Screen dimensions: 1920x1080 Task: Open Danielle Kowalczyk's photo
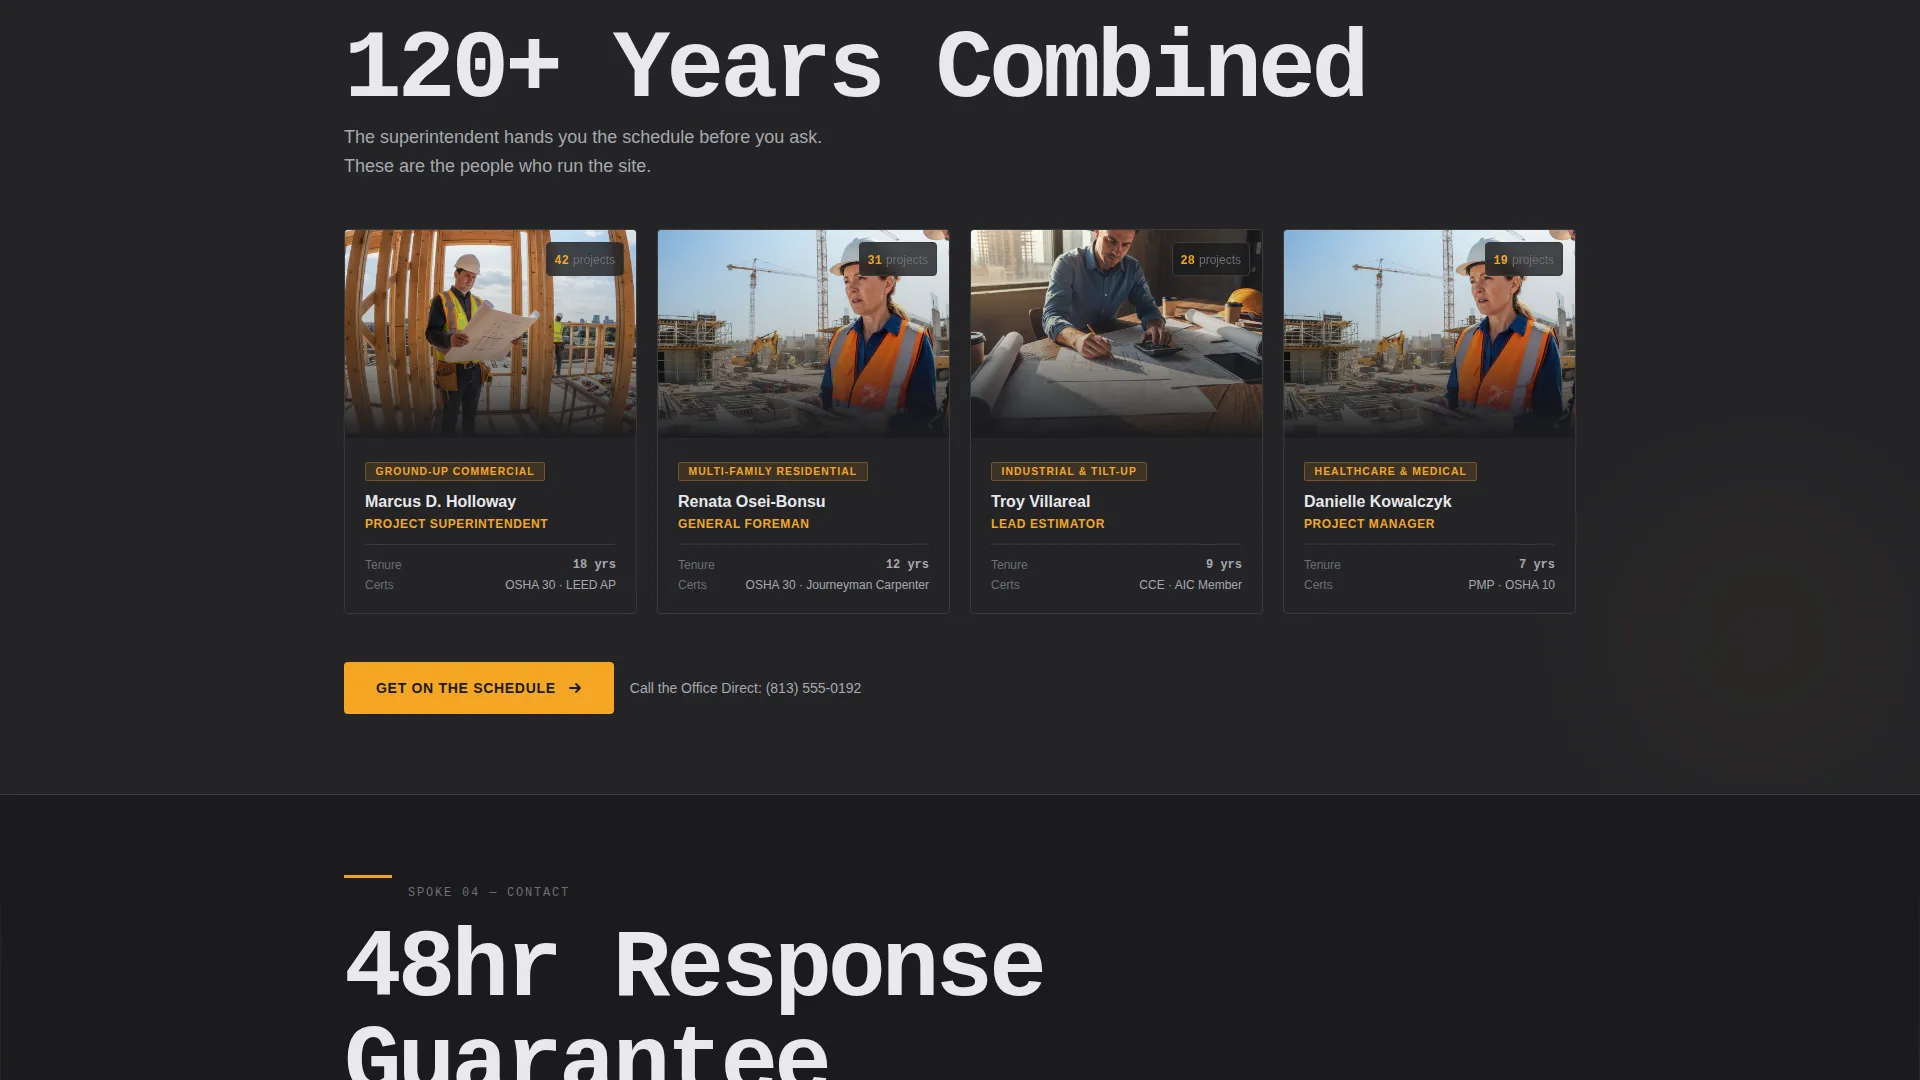click(x=1429, y=334)
